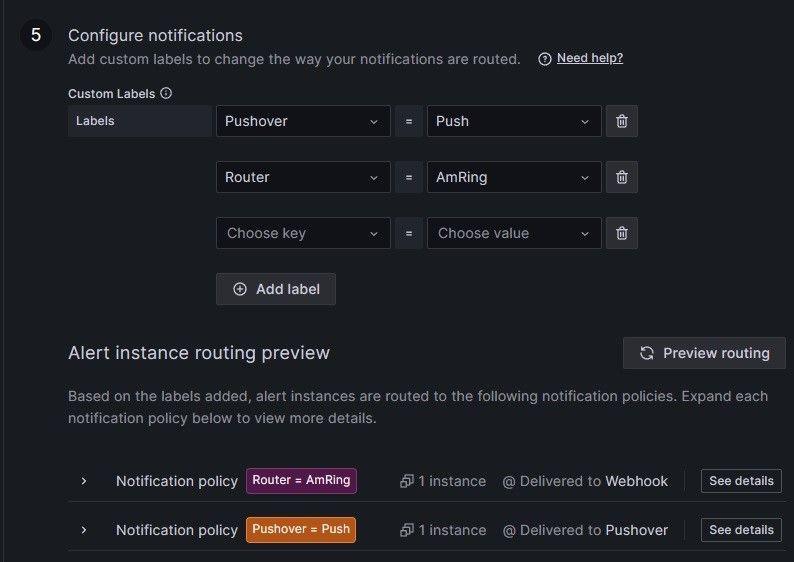Click the help question mark icon
The height and width of the screenshot is (562, 794).
[545, 59]
